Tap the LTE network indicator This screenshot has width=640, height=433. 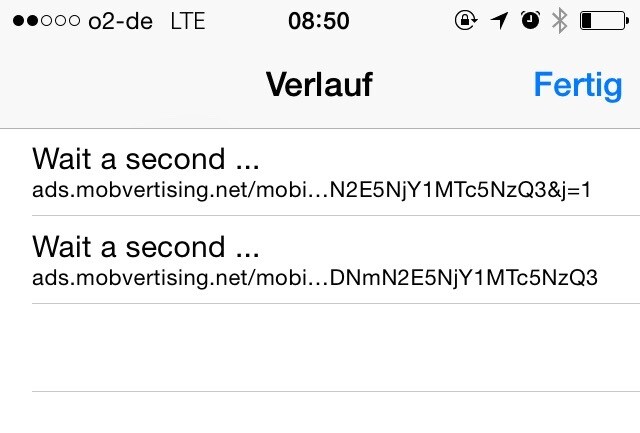pos(188,21)
